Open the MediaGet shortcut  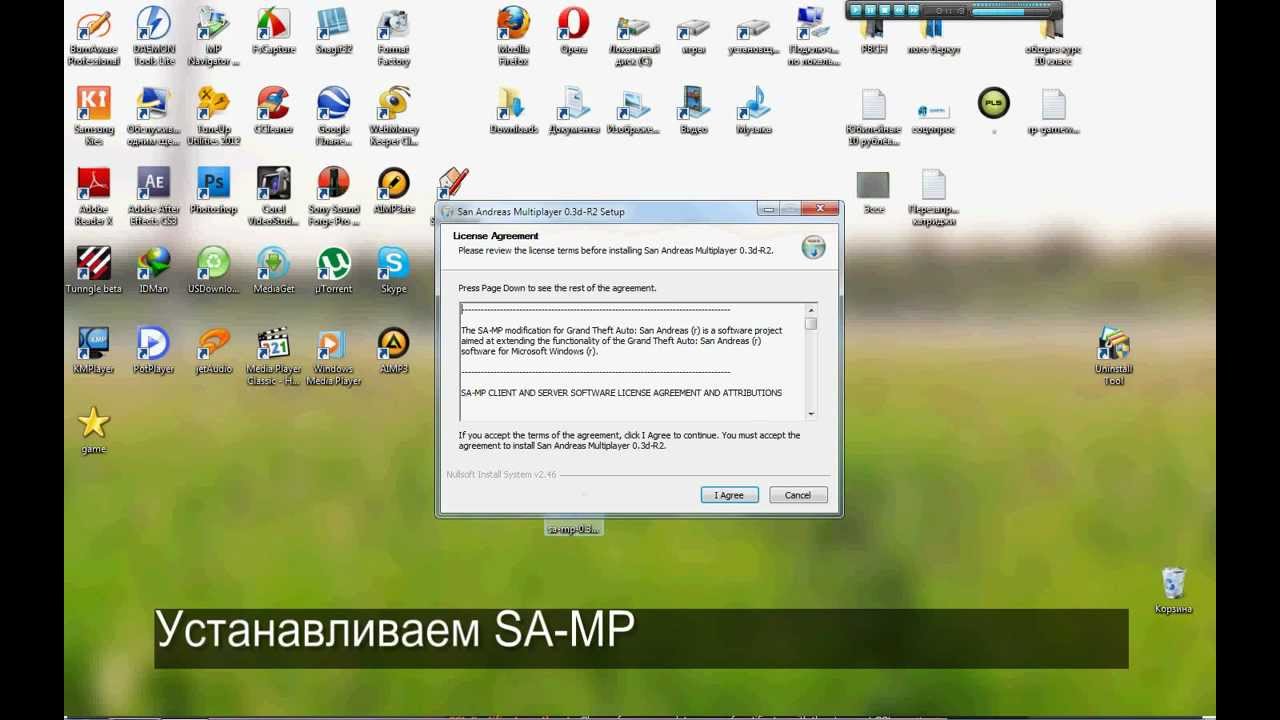tap(273, 270)
